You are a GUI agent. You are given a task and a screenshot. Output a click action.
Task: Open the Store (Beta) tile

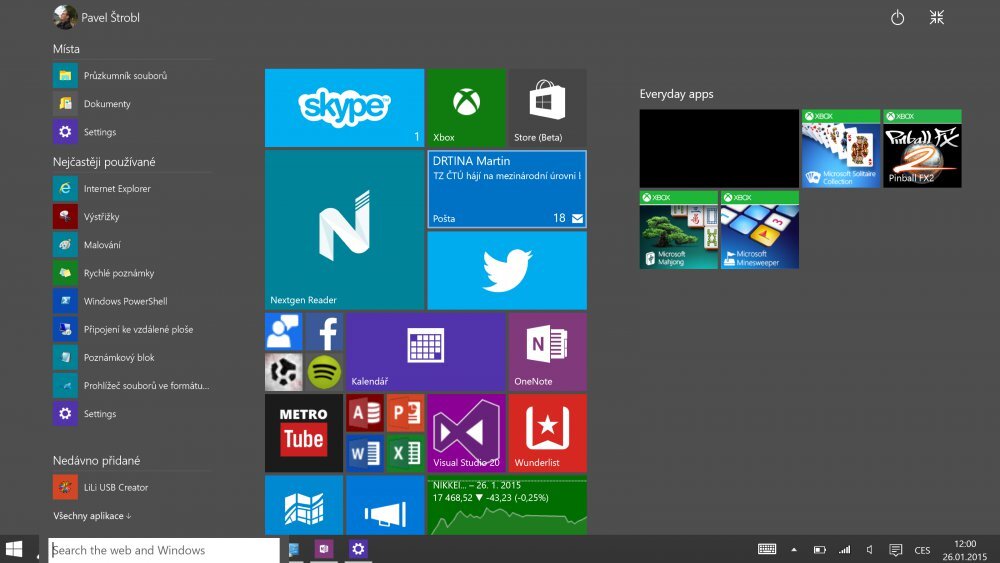pos(547,108)
